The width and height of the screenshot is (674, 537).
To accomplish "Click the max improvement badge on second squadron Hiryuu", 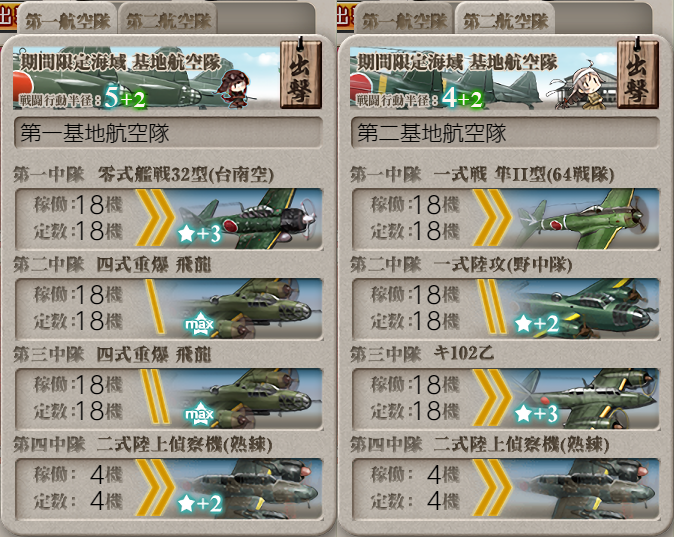I will coord(199,325).
